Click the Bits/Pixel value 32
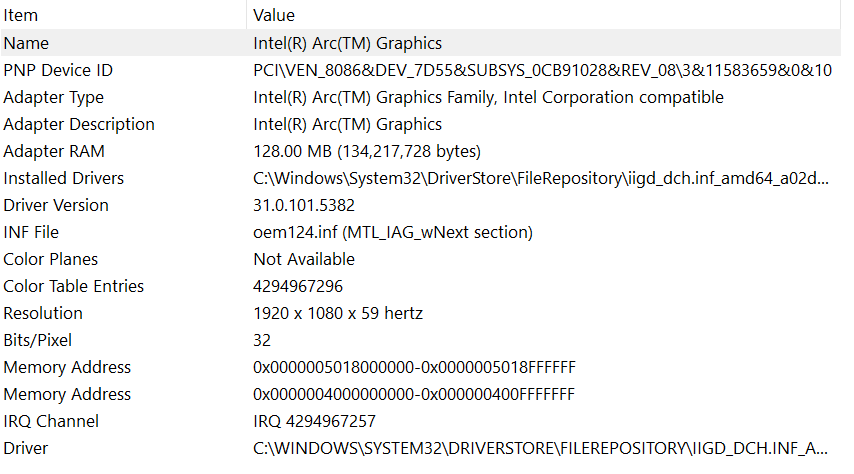 [262, 340]
